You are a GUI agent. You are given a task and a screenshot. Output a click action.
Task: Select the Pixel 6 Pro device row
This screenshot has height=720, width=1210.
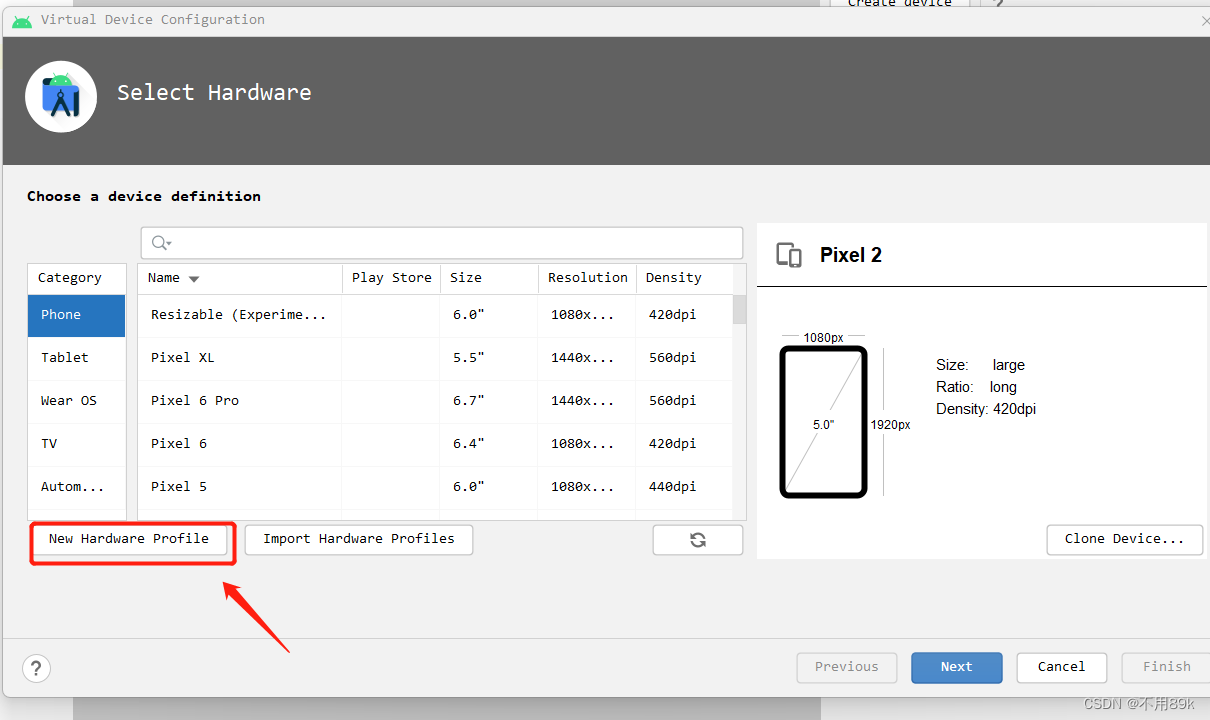[x=435, y=401]
